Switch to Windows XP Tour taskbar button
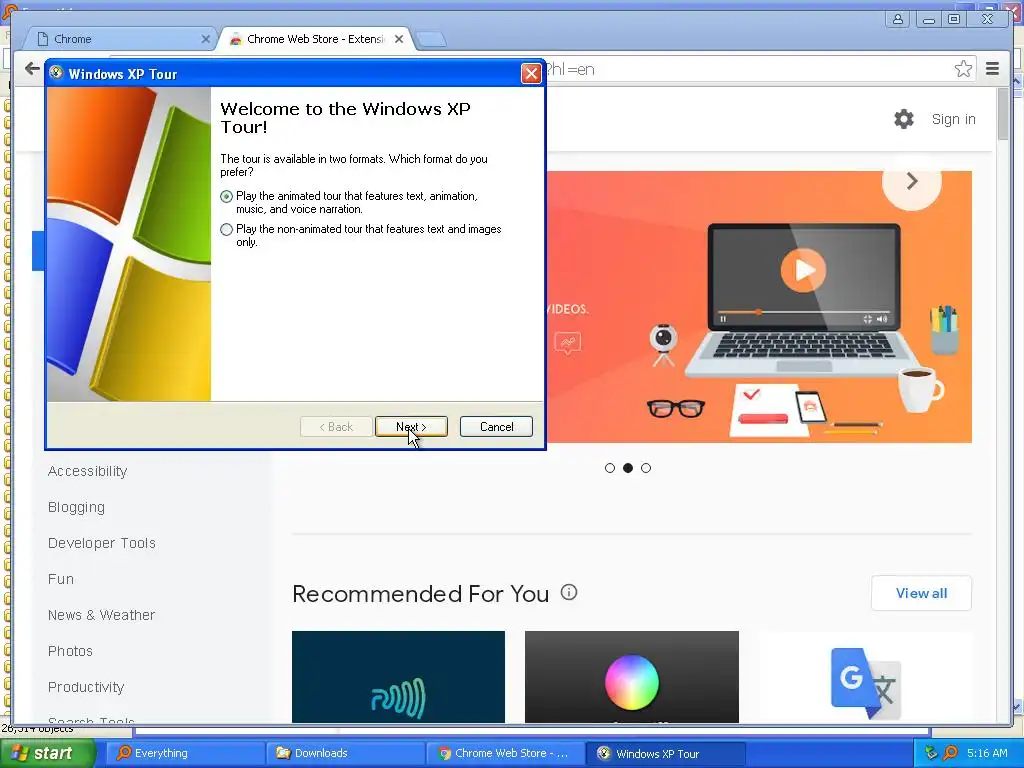 665,753
